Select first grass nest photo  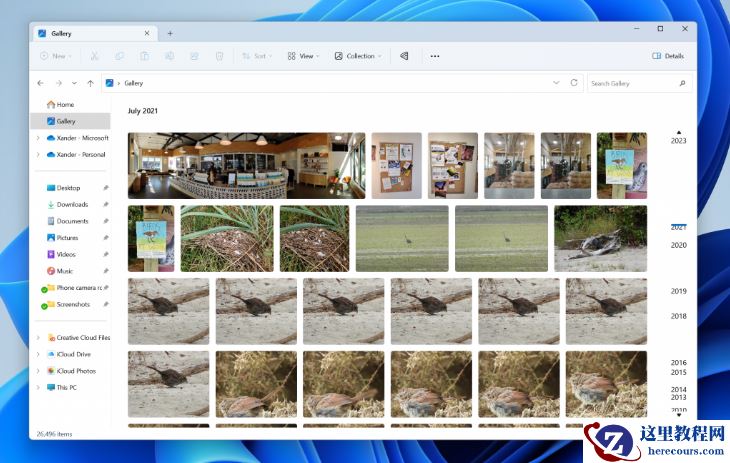227,238
